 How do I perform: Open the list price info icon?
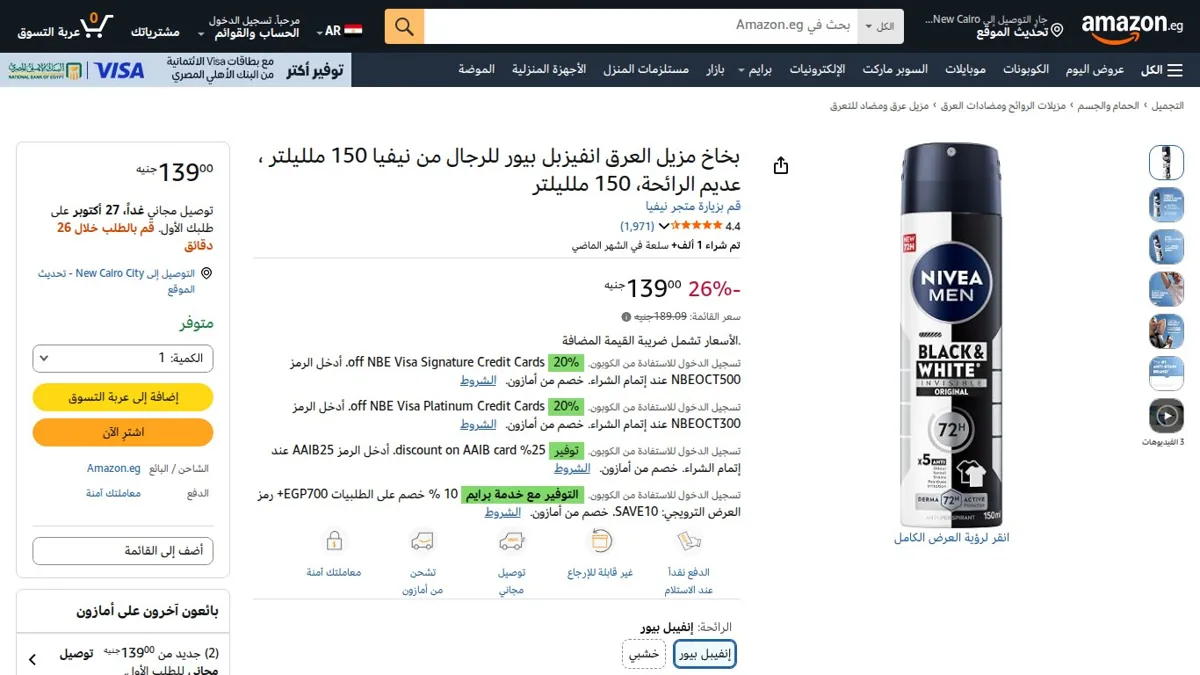[627, 317]
